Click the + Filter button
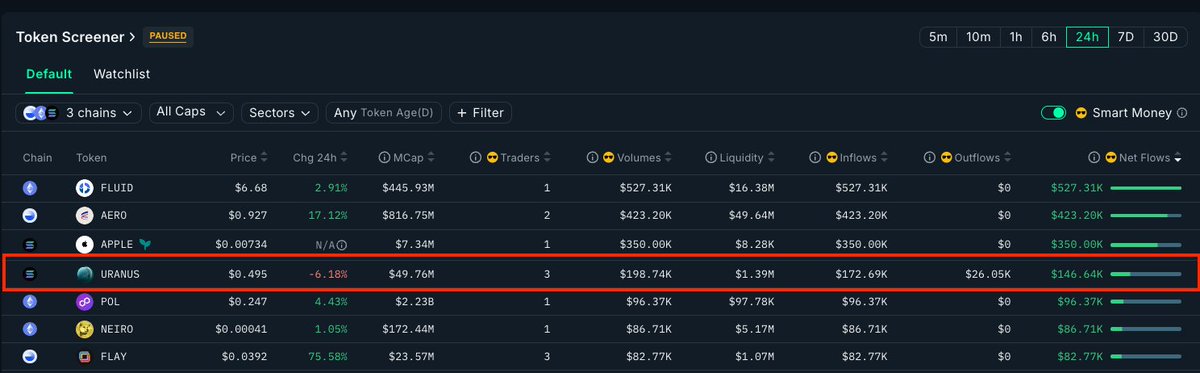 point(480,113)
